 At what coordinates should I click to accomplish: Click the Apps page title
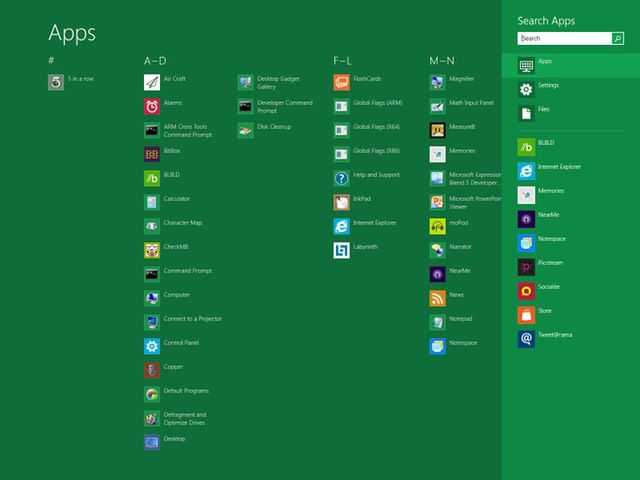[72, 33]
